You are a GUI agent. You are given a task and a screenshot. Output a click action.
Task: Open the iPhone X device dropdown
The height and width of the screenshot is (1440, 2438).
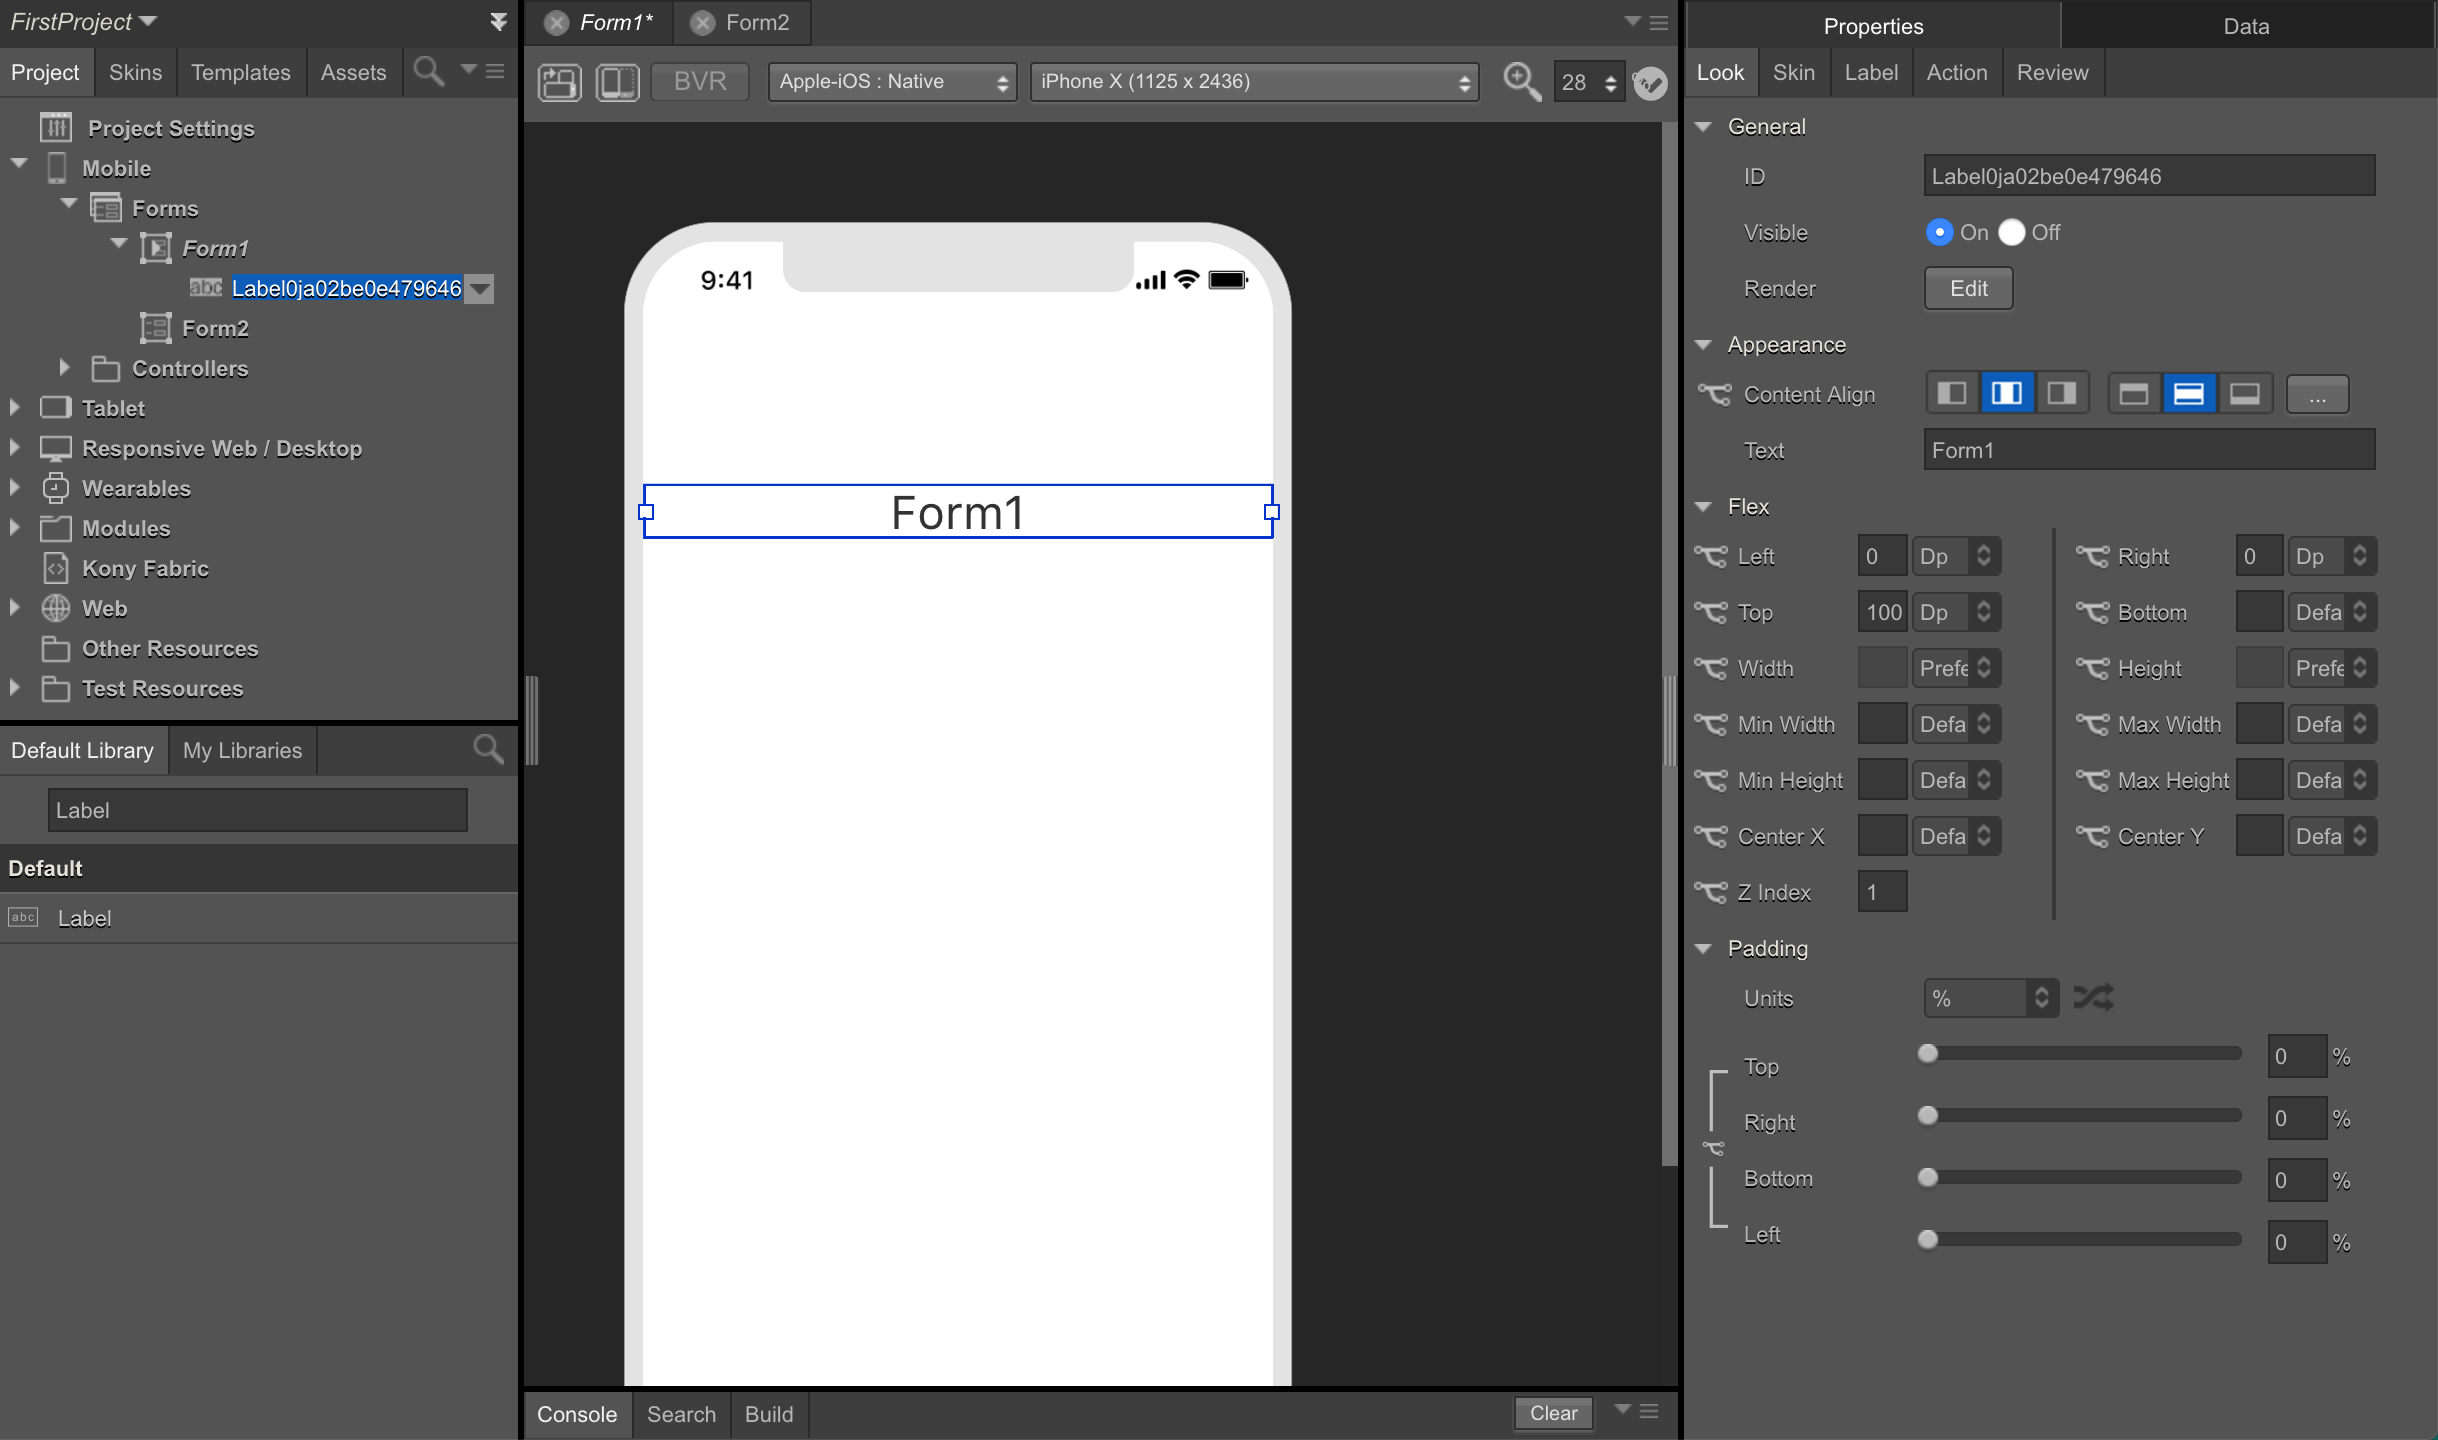point(1254,82)
